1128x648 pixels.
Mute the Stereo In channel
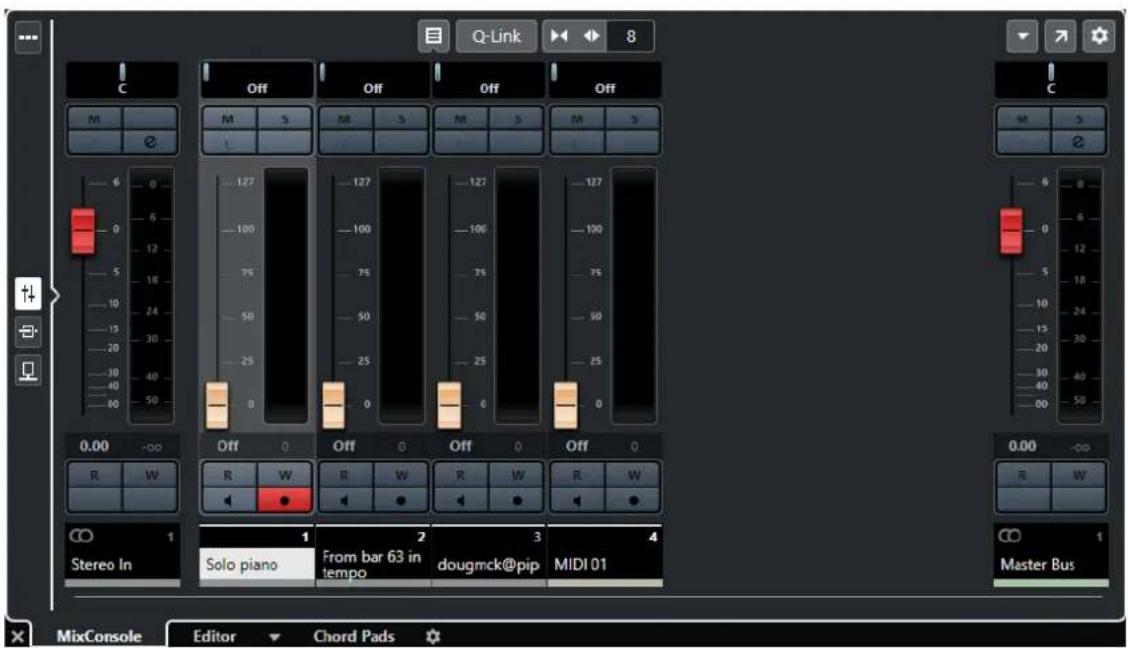(95, 119)
